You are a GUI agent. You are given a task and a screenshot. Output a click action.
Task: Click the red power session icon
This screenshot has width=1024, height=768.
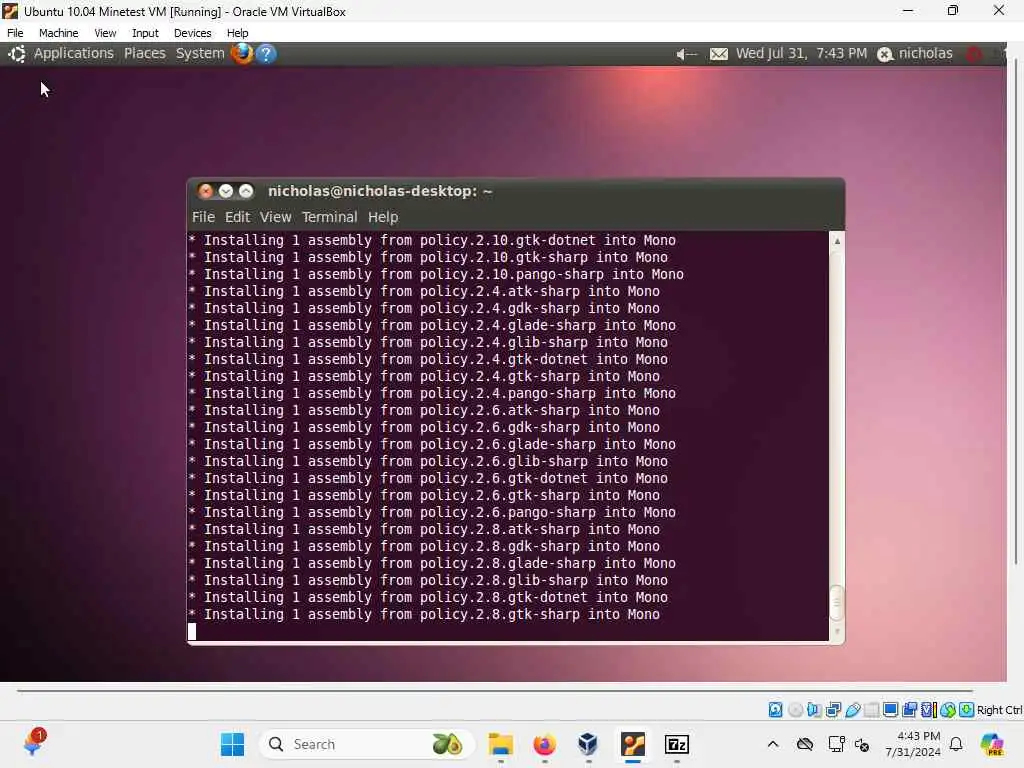(x=974, y=54)
